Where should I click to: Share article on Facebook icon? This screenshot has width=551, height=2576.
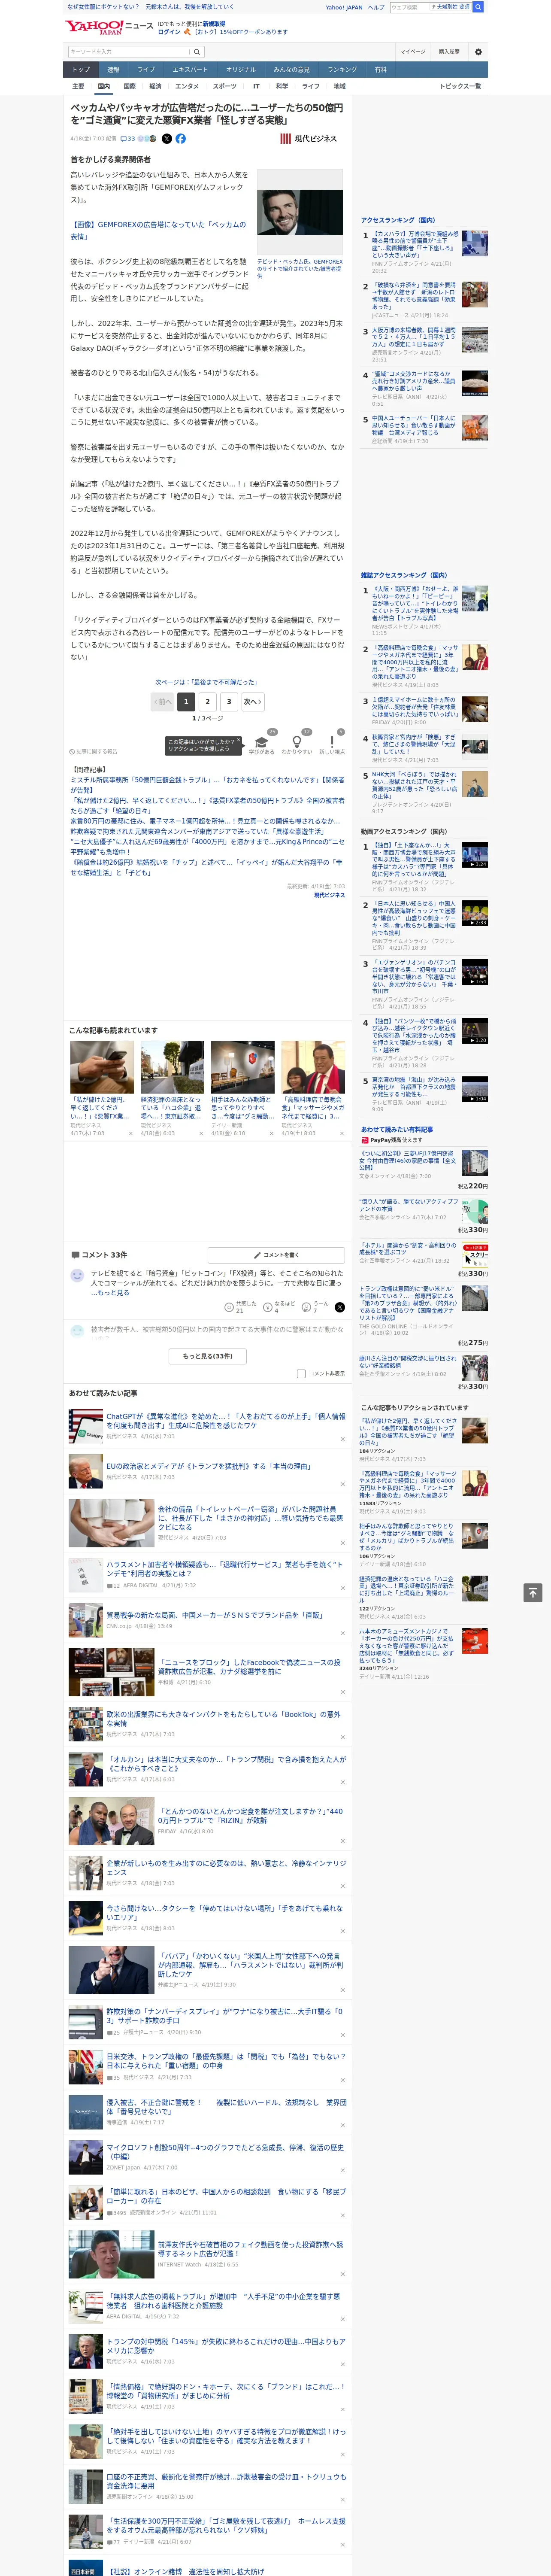tap(181, 139)
